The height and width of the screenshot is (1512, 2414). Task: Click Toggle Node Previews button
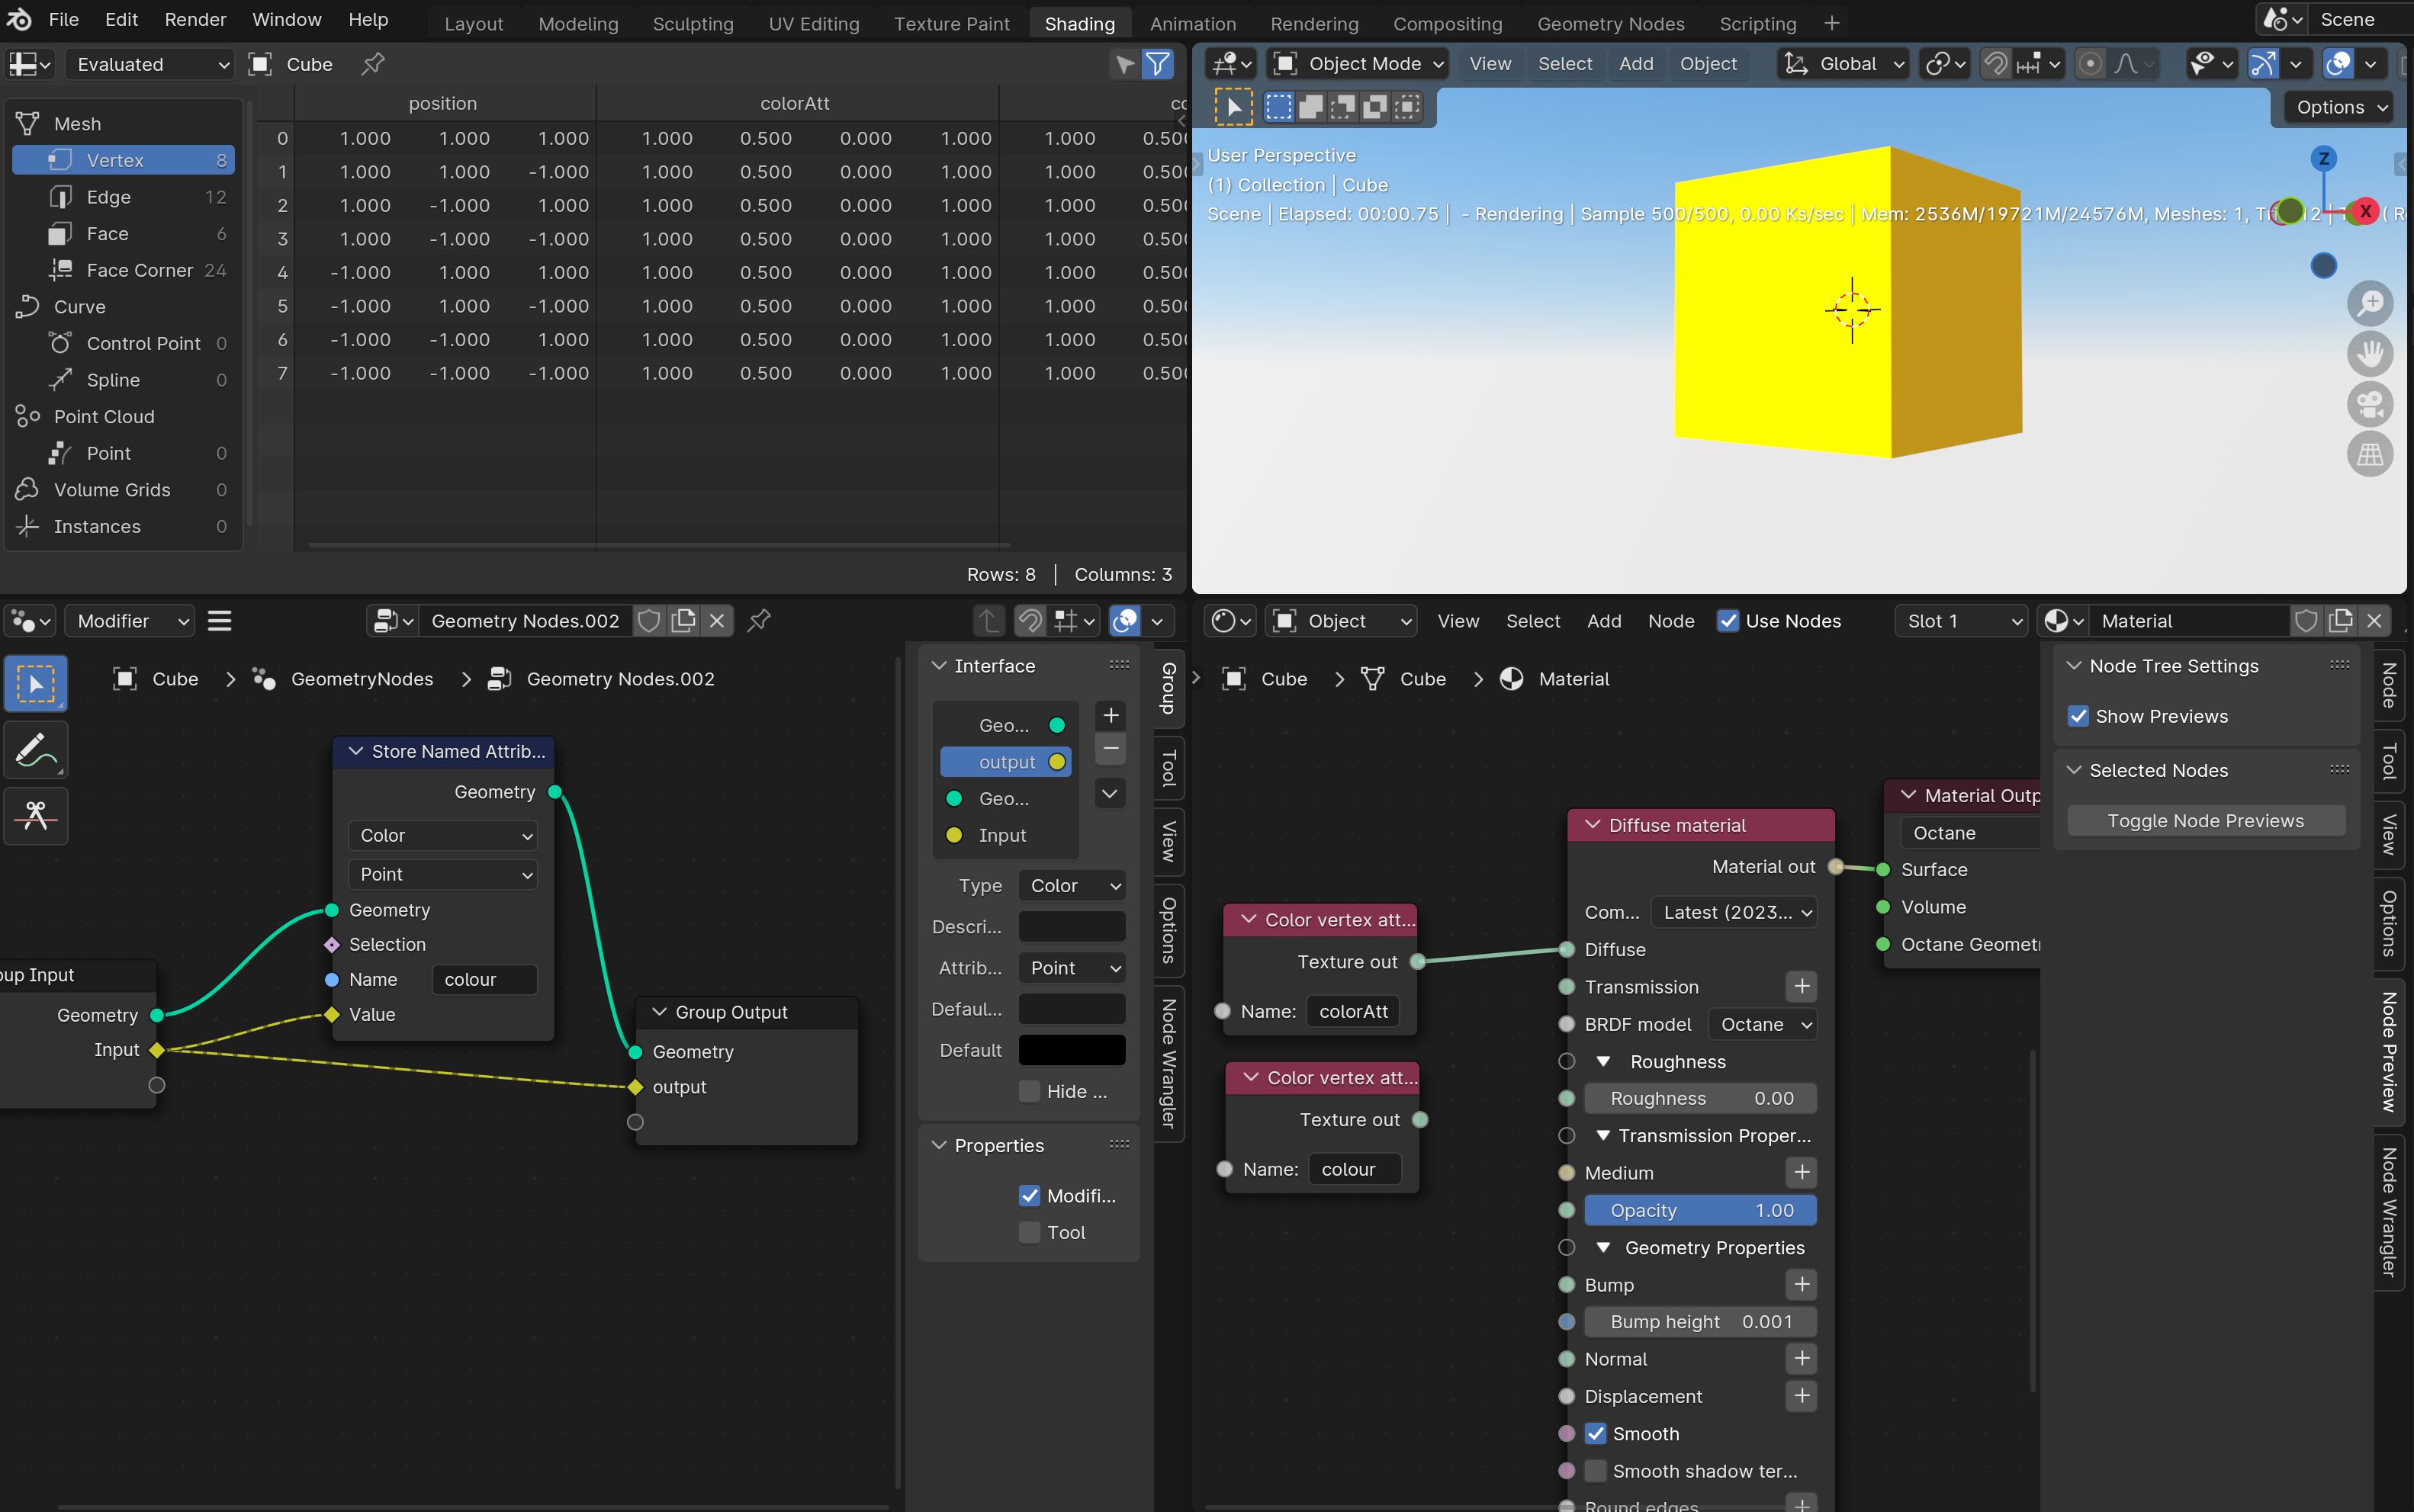coord(2205,821)
